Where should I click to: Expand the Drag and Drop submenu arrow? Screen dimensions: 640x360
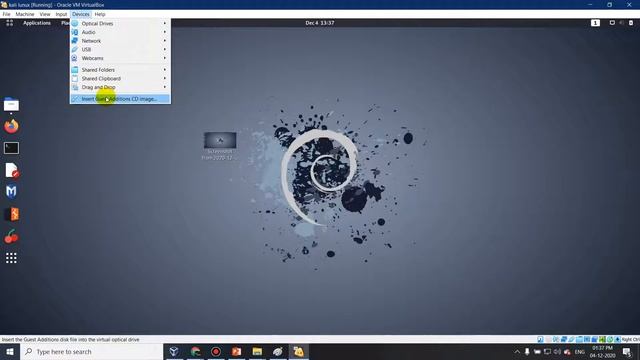(165, 87)
